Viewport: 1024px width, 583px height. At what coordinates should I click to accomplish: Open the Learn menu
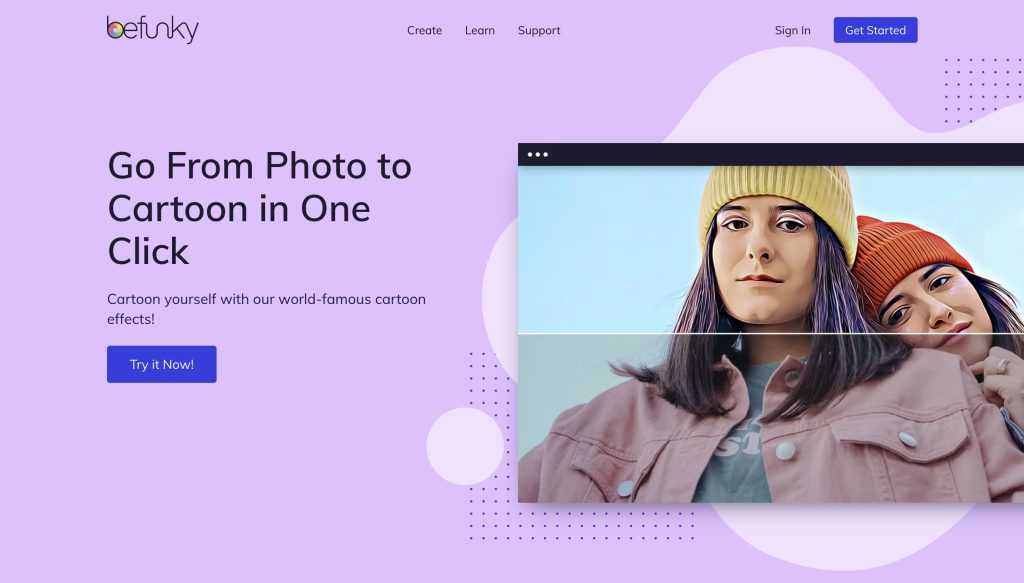click(480, 30)
